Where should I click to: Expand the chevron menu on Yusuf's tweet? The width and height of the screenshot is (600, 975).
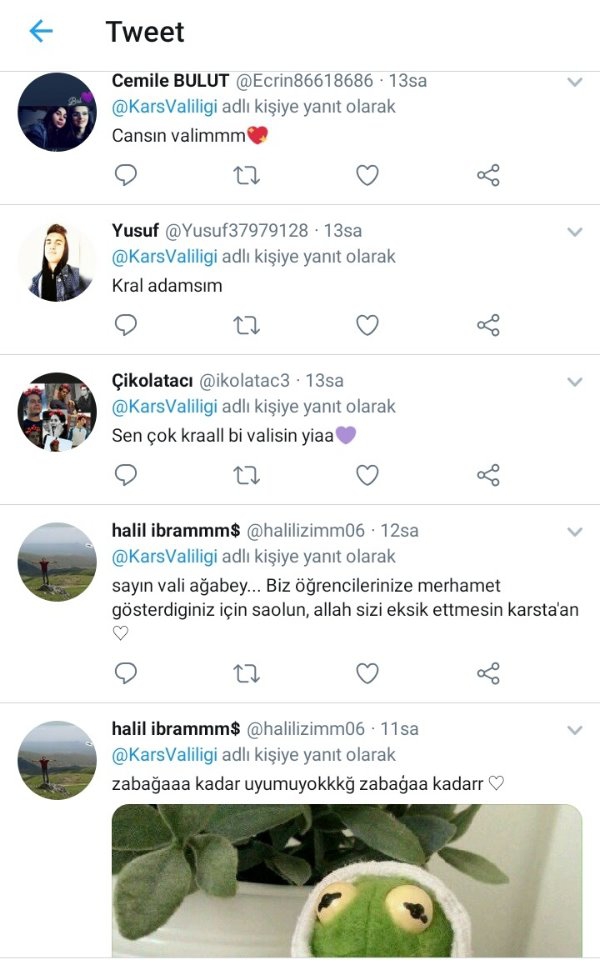tap(575, 232)
